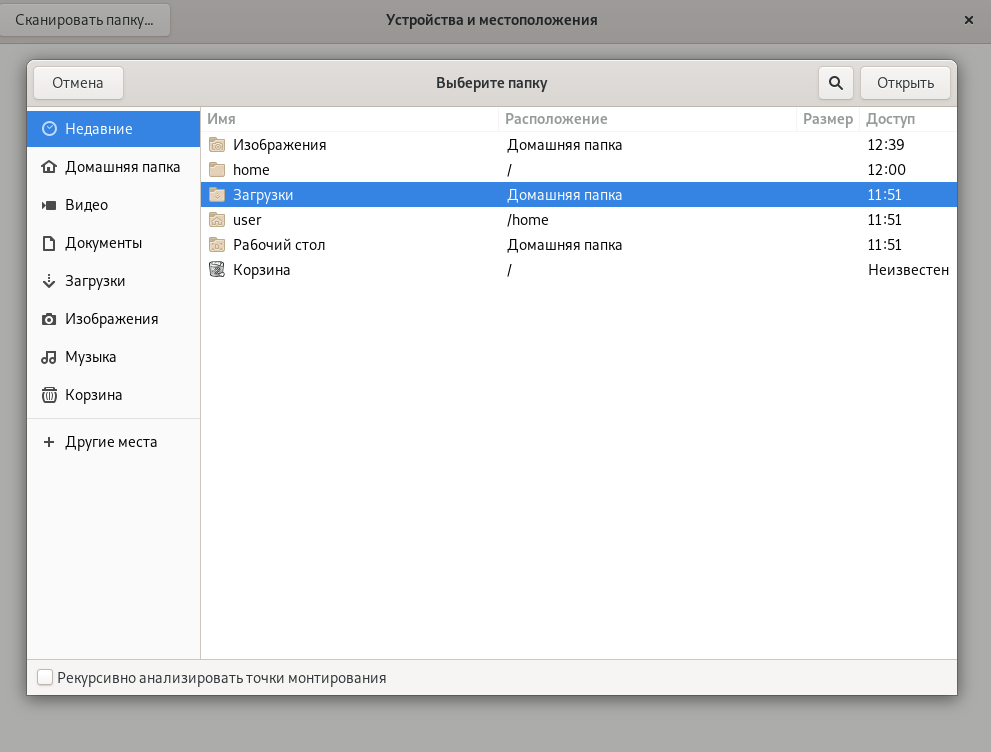Screen dimensions: 991x752
Task: Click the video camera icon for Видео
Action: click(x=49, y=205)
